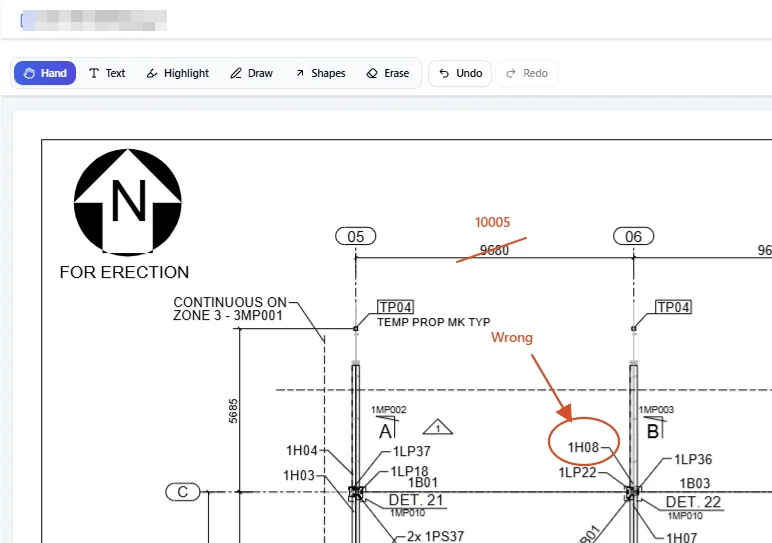This screenshot has width=772, height=543.
Task: Click the 1B03 label
Action: pos(695,483)
